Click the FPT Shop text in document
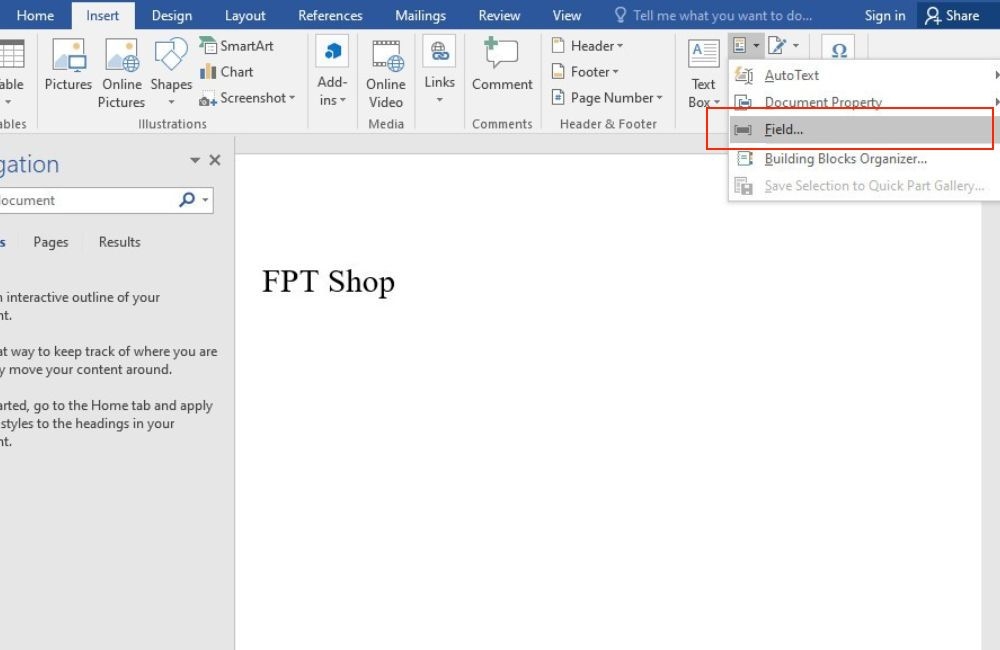The image size is (1000, 650). (x=328, y=281)
